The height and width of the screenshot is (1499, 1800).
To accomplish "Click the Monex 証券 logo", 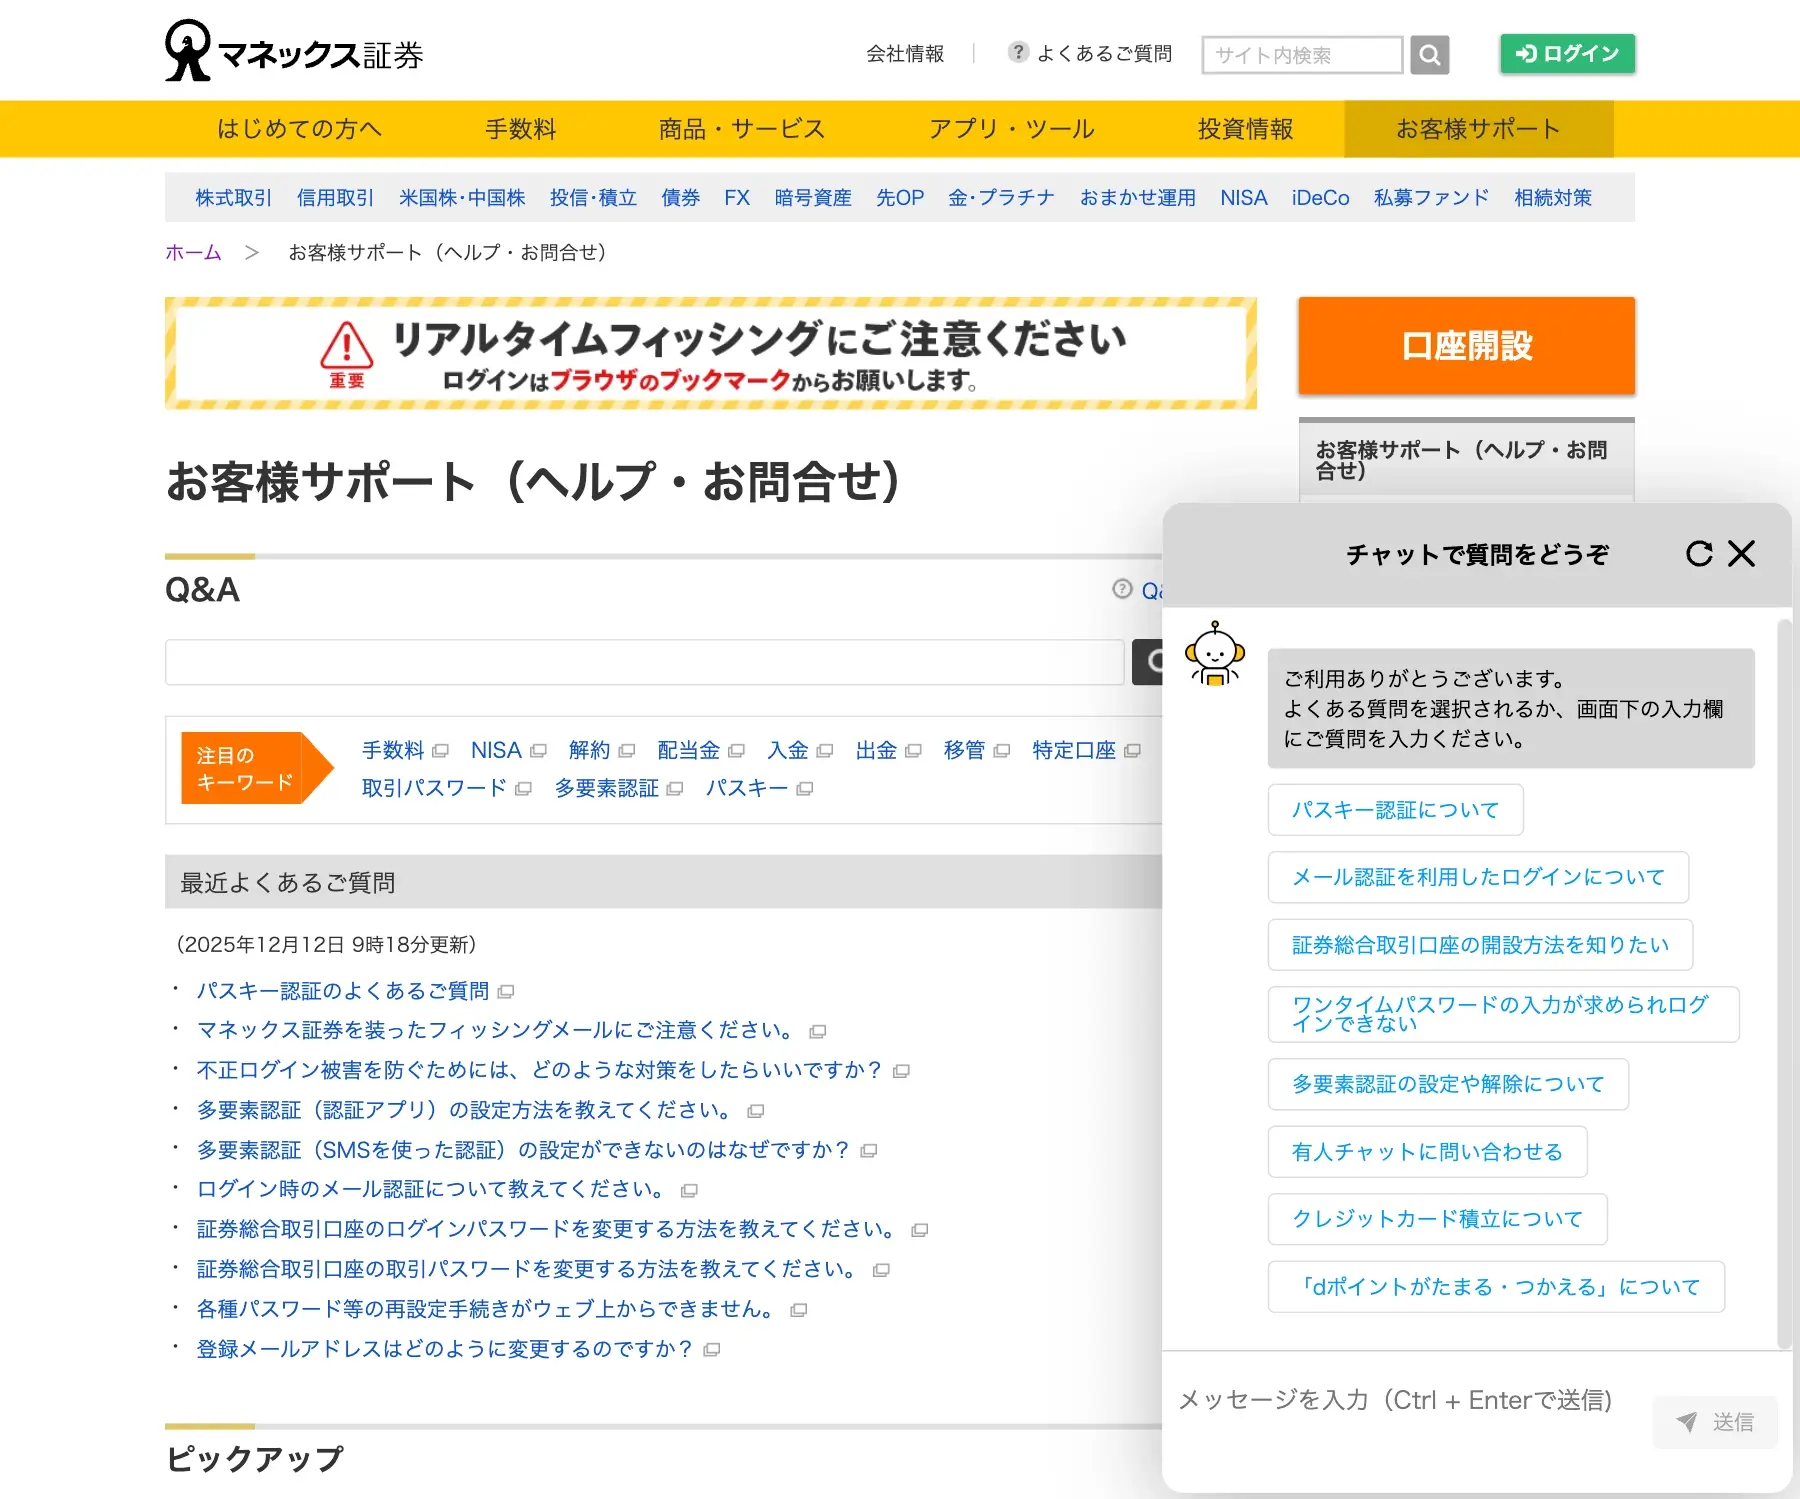I will tap(294, 51).
